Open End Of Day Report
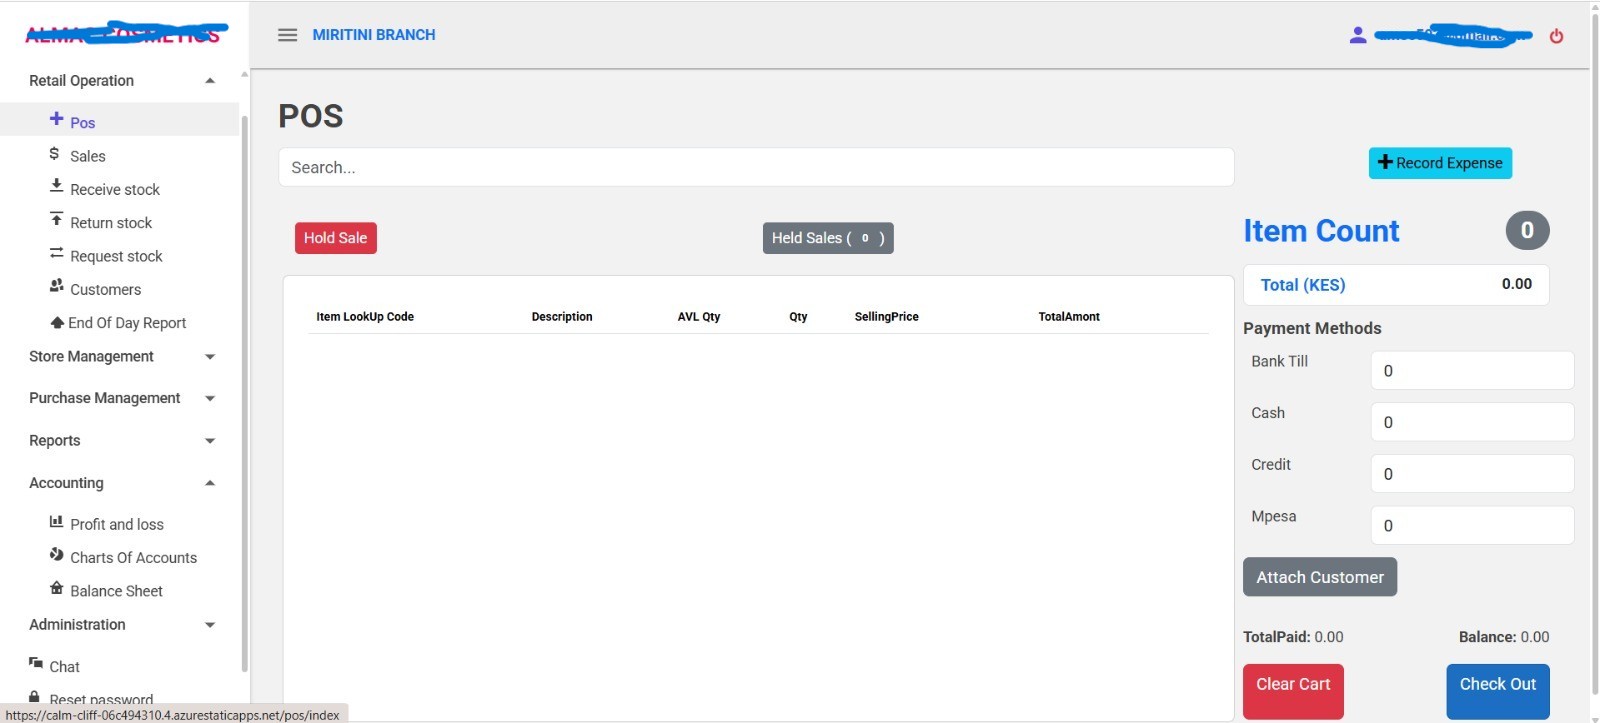This screenshot has height=723, width=1600. click(127, 323)
